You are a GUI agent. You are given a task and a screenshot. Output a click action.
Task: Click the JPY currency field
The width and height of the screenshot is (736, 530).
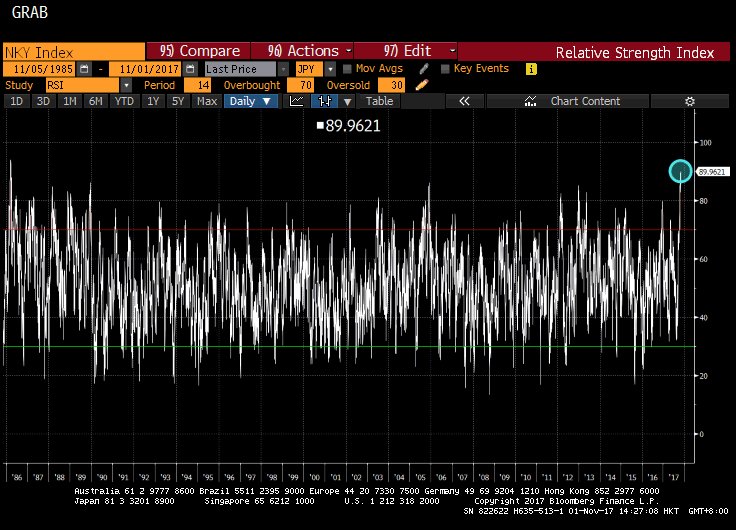pos(310,69)
